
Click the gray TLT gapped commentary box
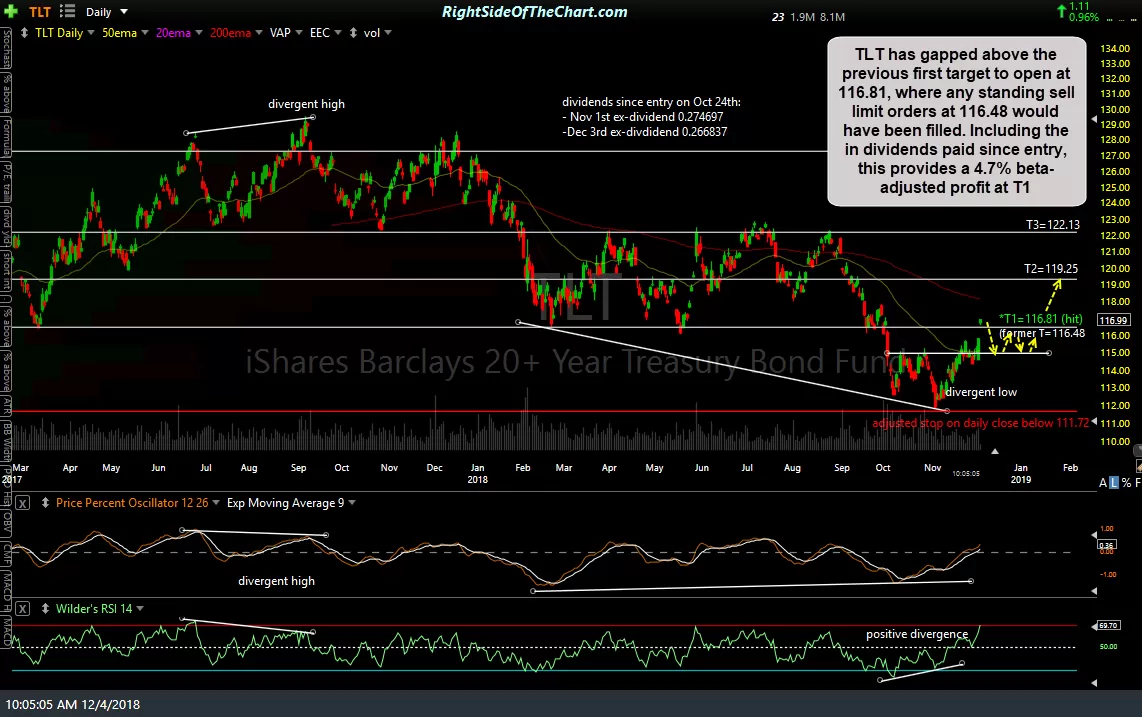[956, 121]
